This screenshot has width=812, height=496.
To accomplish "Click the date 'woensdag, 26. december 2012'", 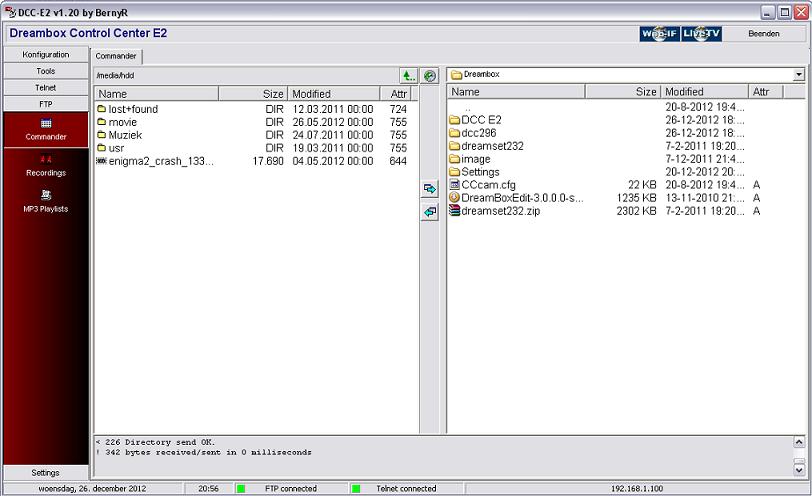I will coord(92,488).
